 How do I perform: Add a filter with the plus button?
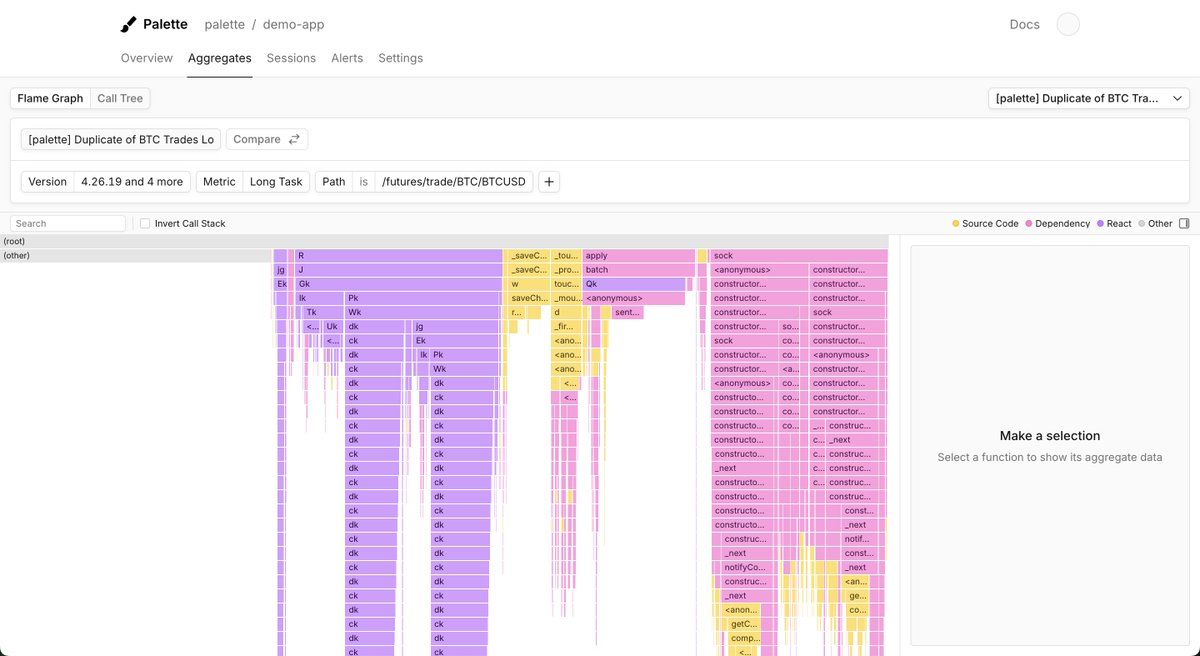[x=549, y=182]
